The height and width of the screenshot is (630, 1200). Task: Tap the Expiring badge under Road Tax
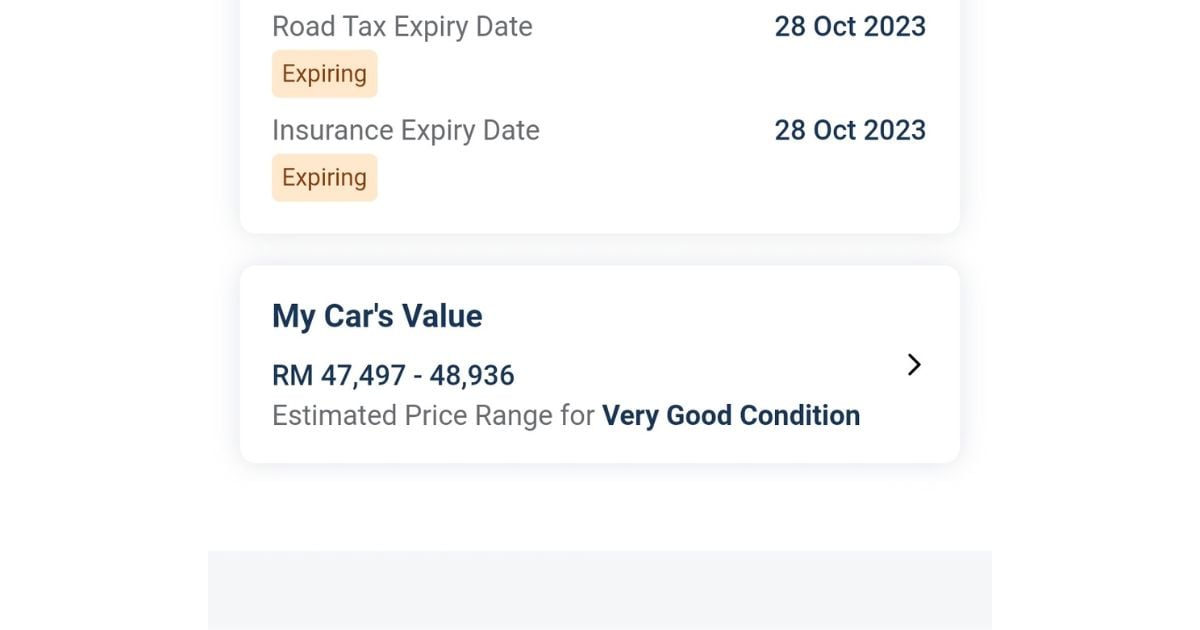point(324,74)
